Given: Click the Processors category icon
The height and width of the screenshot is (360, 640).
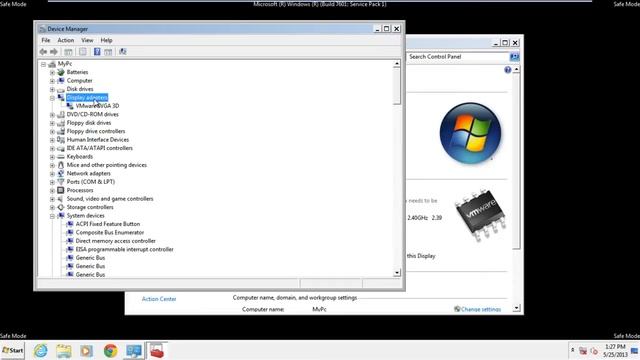Looking at the screenshot, I should coord(61,190).
